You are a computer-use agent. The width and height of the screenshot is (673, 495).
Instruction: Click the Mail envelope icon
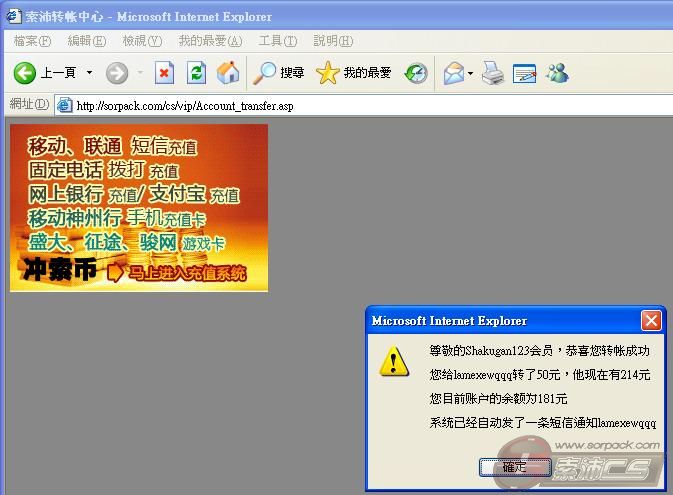click(453, 73)
